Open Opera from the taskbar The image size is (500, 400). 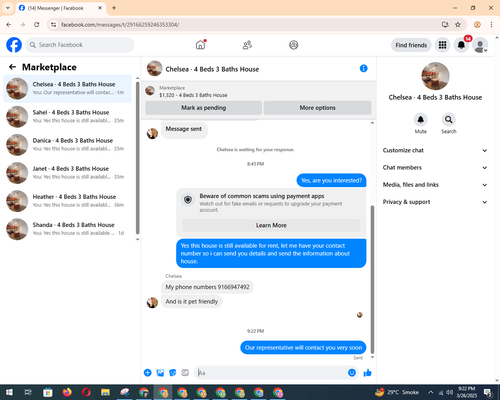tap(86, 392)
